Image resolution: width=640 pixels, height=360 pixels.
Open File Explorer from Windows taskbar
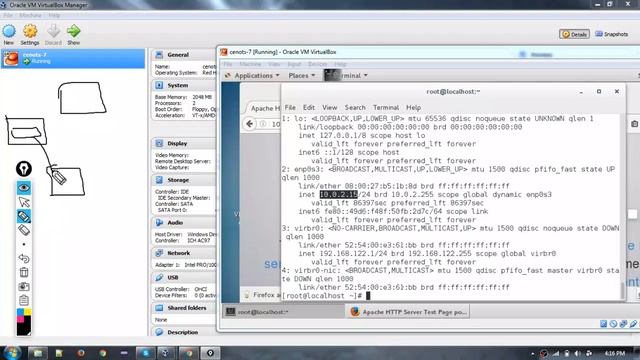pyautogui.click(x=38, y=353)
